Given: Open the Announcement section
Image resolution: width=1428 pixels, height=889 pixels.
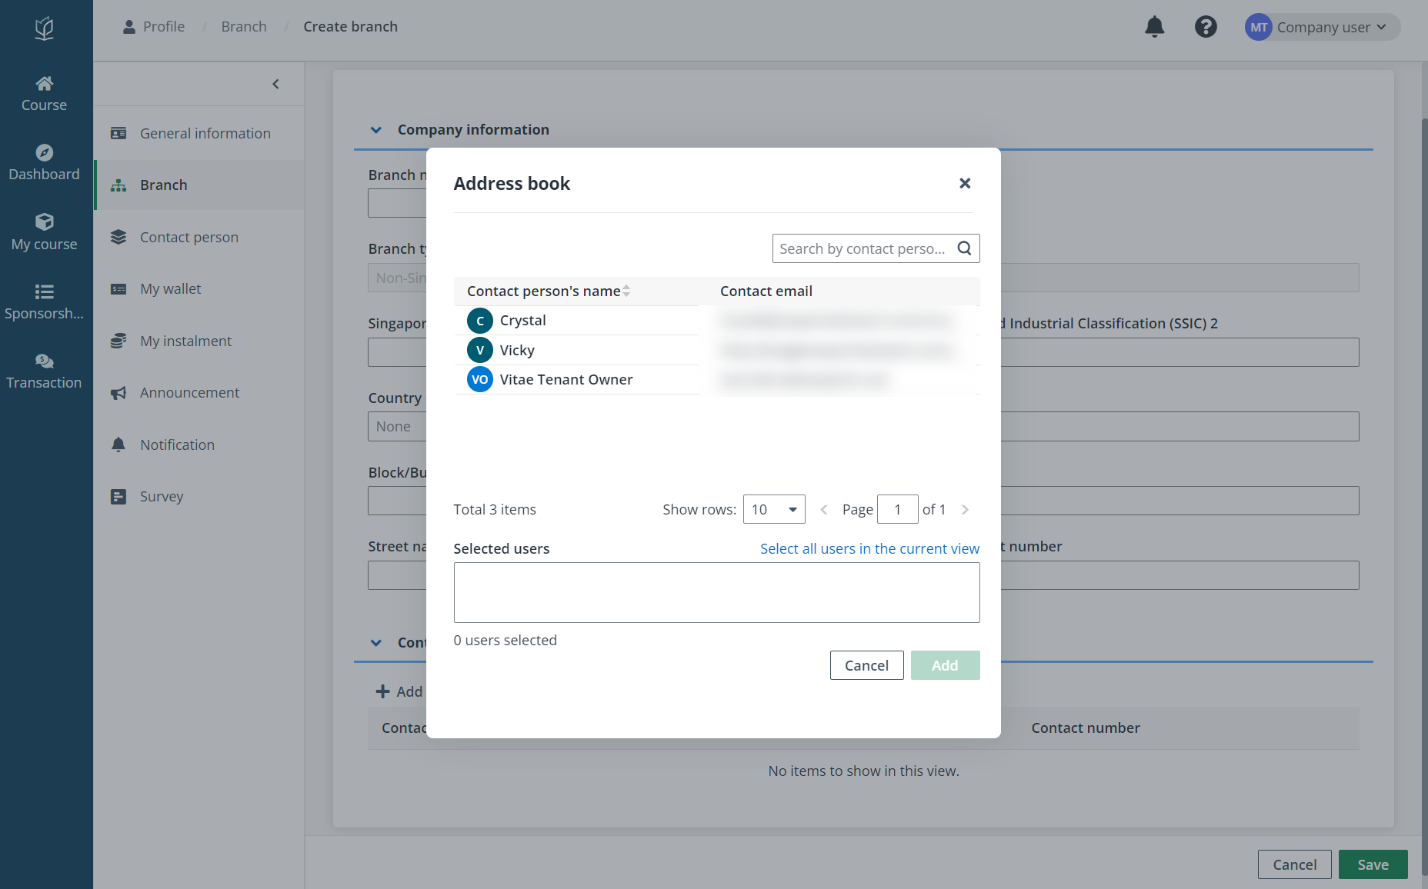Looking at the screenshot, I should 187,392.
